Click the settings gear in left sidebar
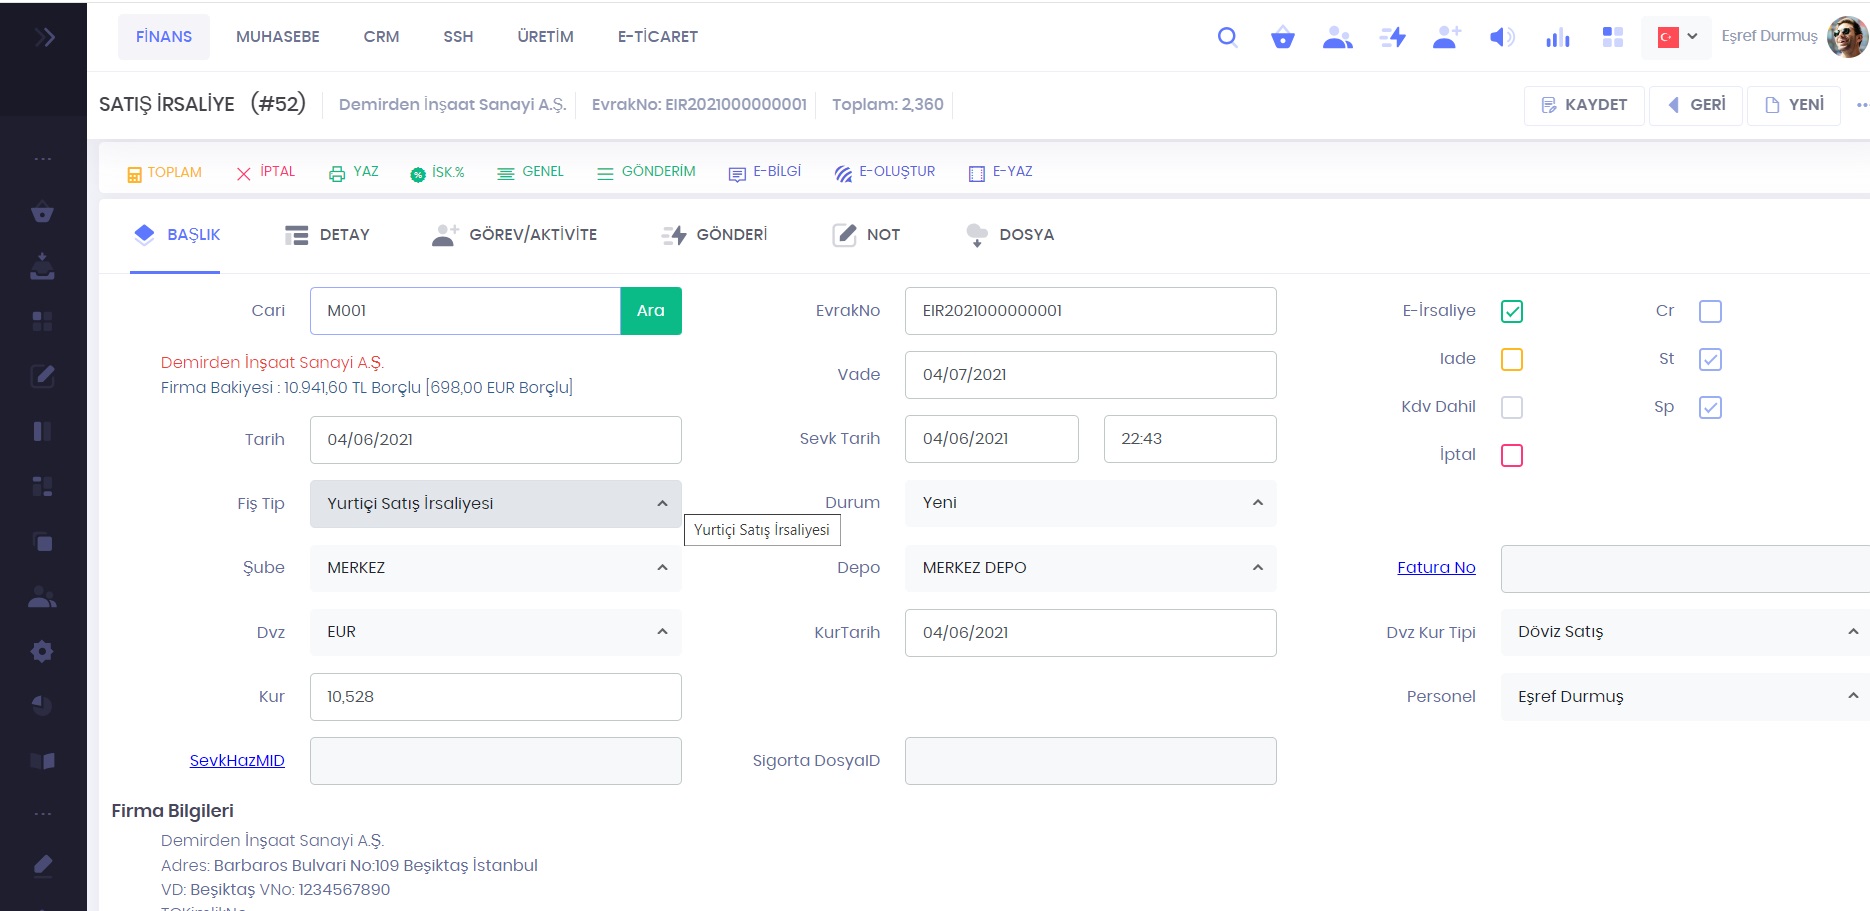The width and height of the screenshot is (1870, 911). 42,651
